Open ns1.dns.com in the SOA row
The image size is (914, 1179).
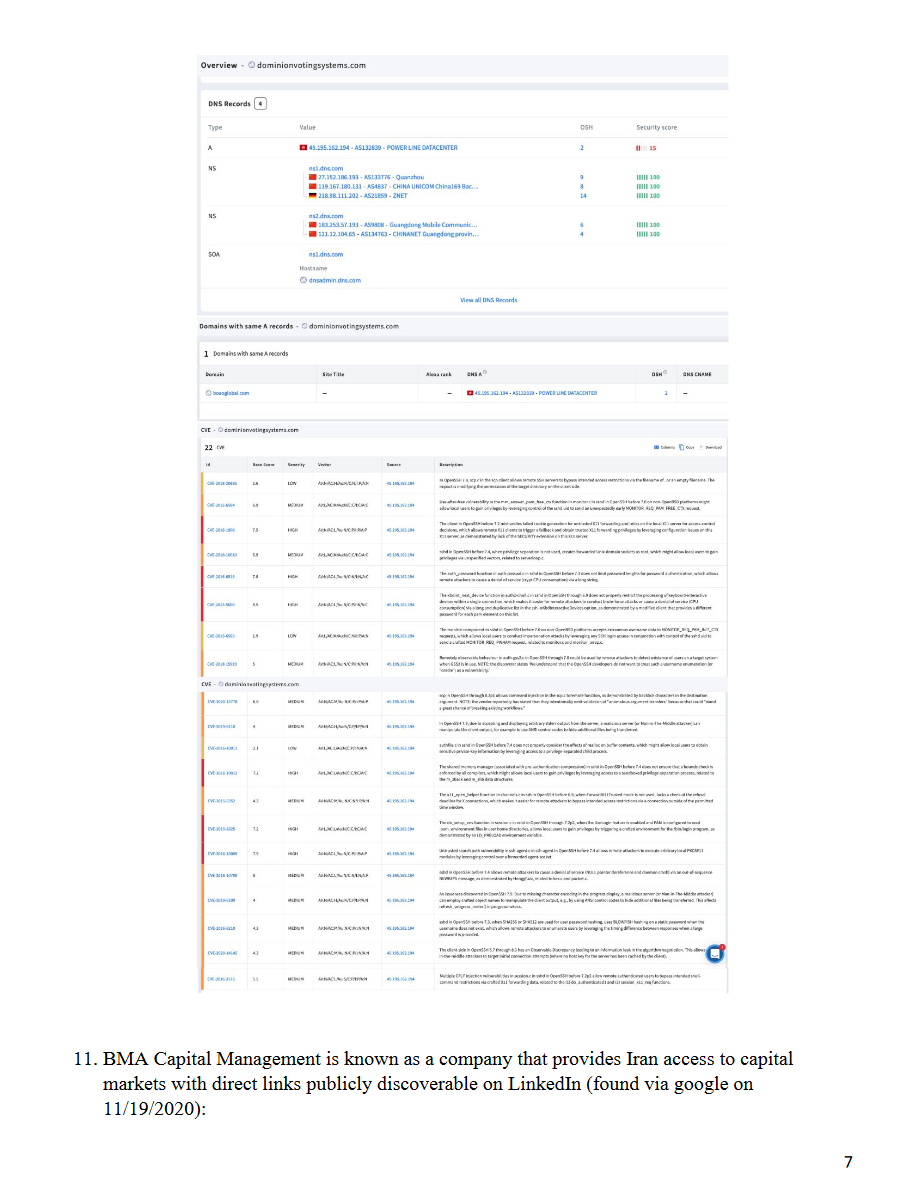point(325,254)
